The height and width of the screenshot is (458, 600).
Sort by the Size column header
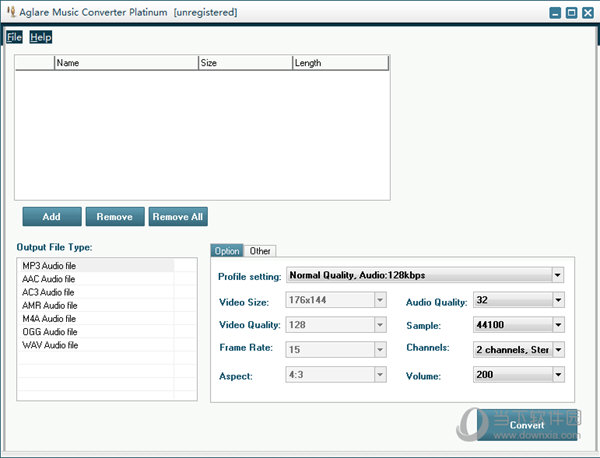click(245, 63)
